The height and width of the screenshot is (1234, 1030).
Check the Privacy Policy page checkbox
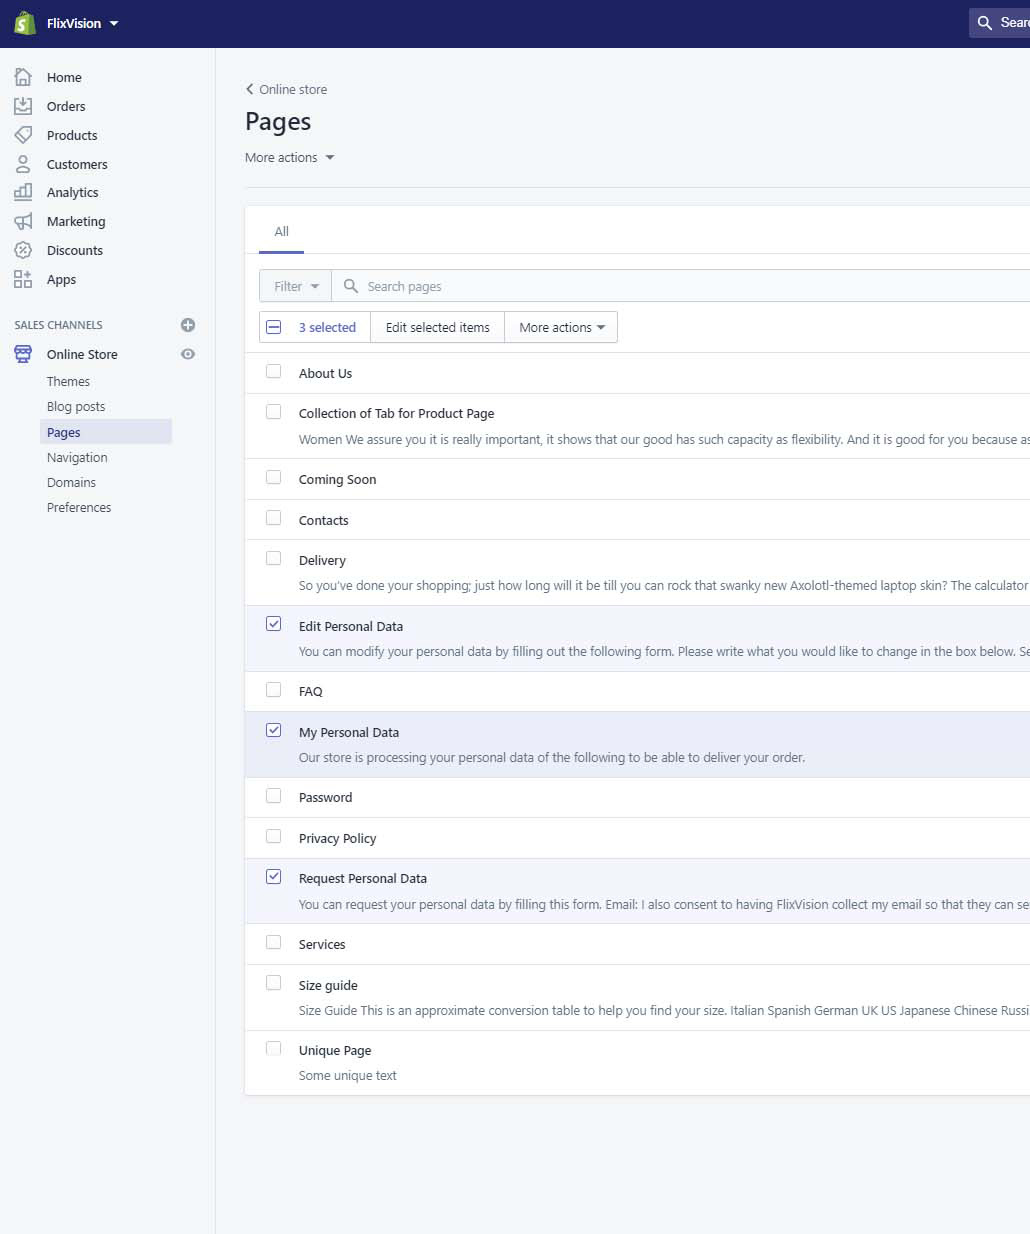tap(274, 836)
